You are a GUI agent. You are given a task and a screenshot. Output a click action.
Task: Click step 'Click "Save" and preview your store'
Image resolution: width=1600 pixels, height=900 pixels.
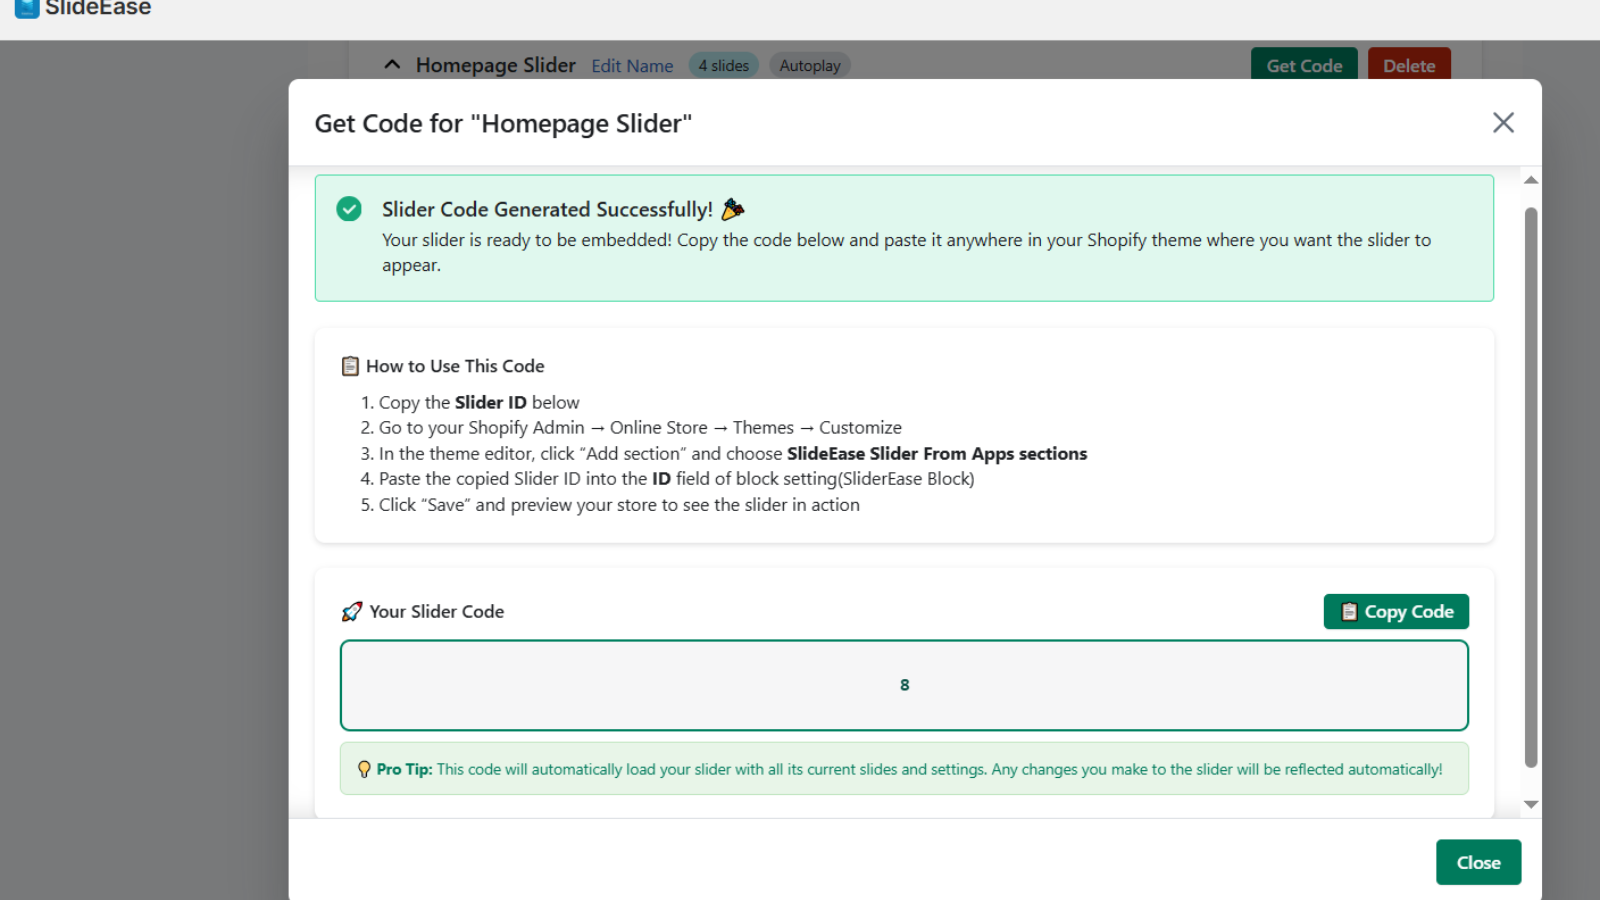[x=619, y=505]
